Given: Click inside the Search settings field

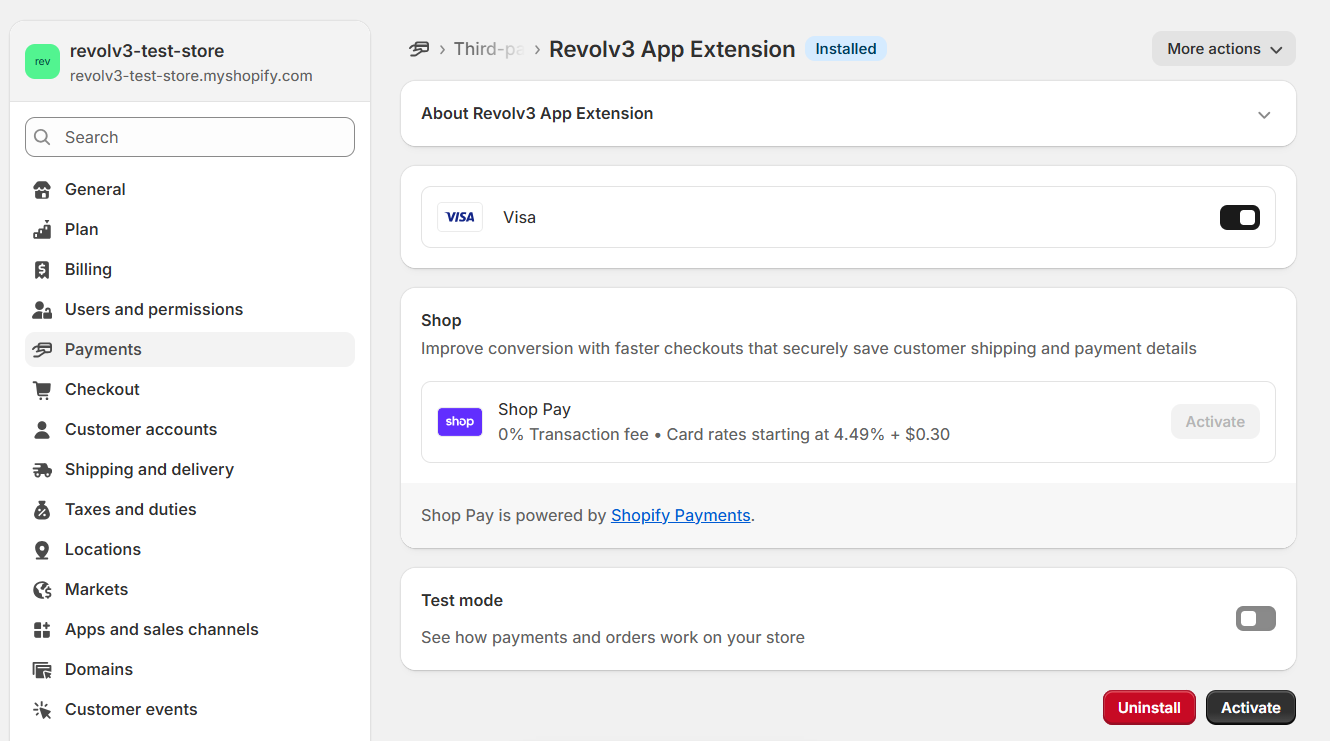Looking at the screenshot, I should (189, 136).
